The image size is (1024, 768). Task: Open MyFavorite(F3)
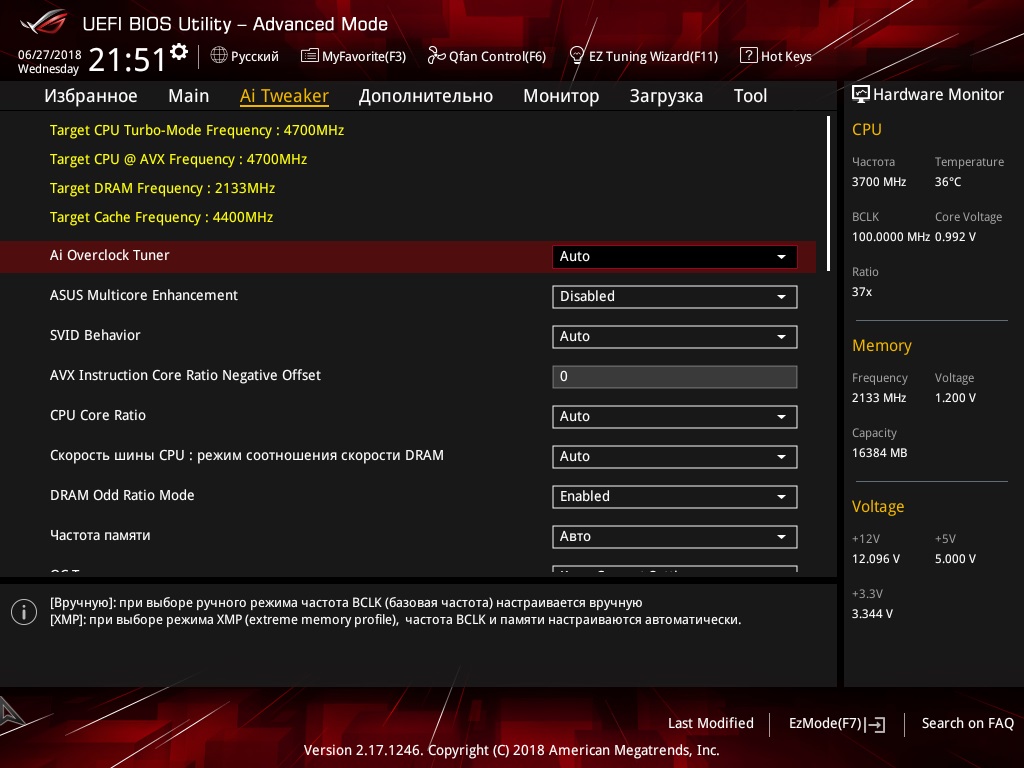tap(353, 56)
